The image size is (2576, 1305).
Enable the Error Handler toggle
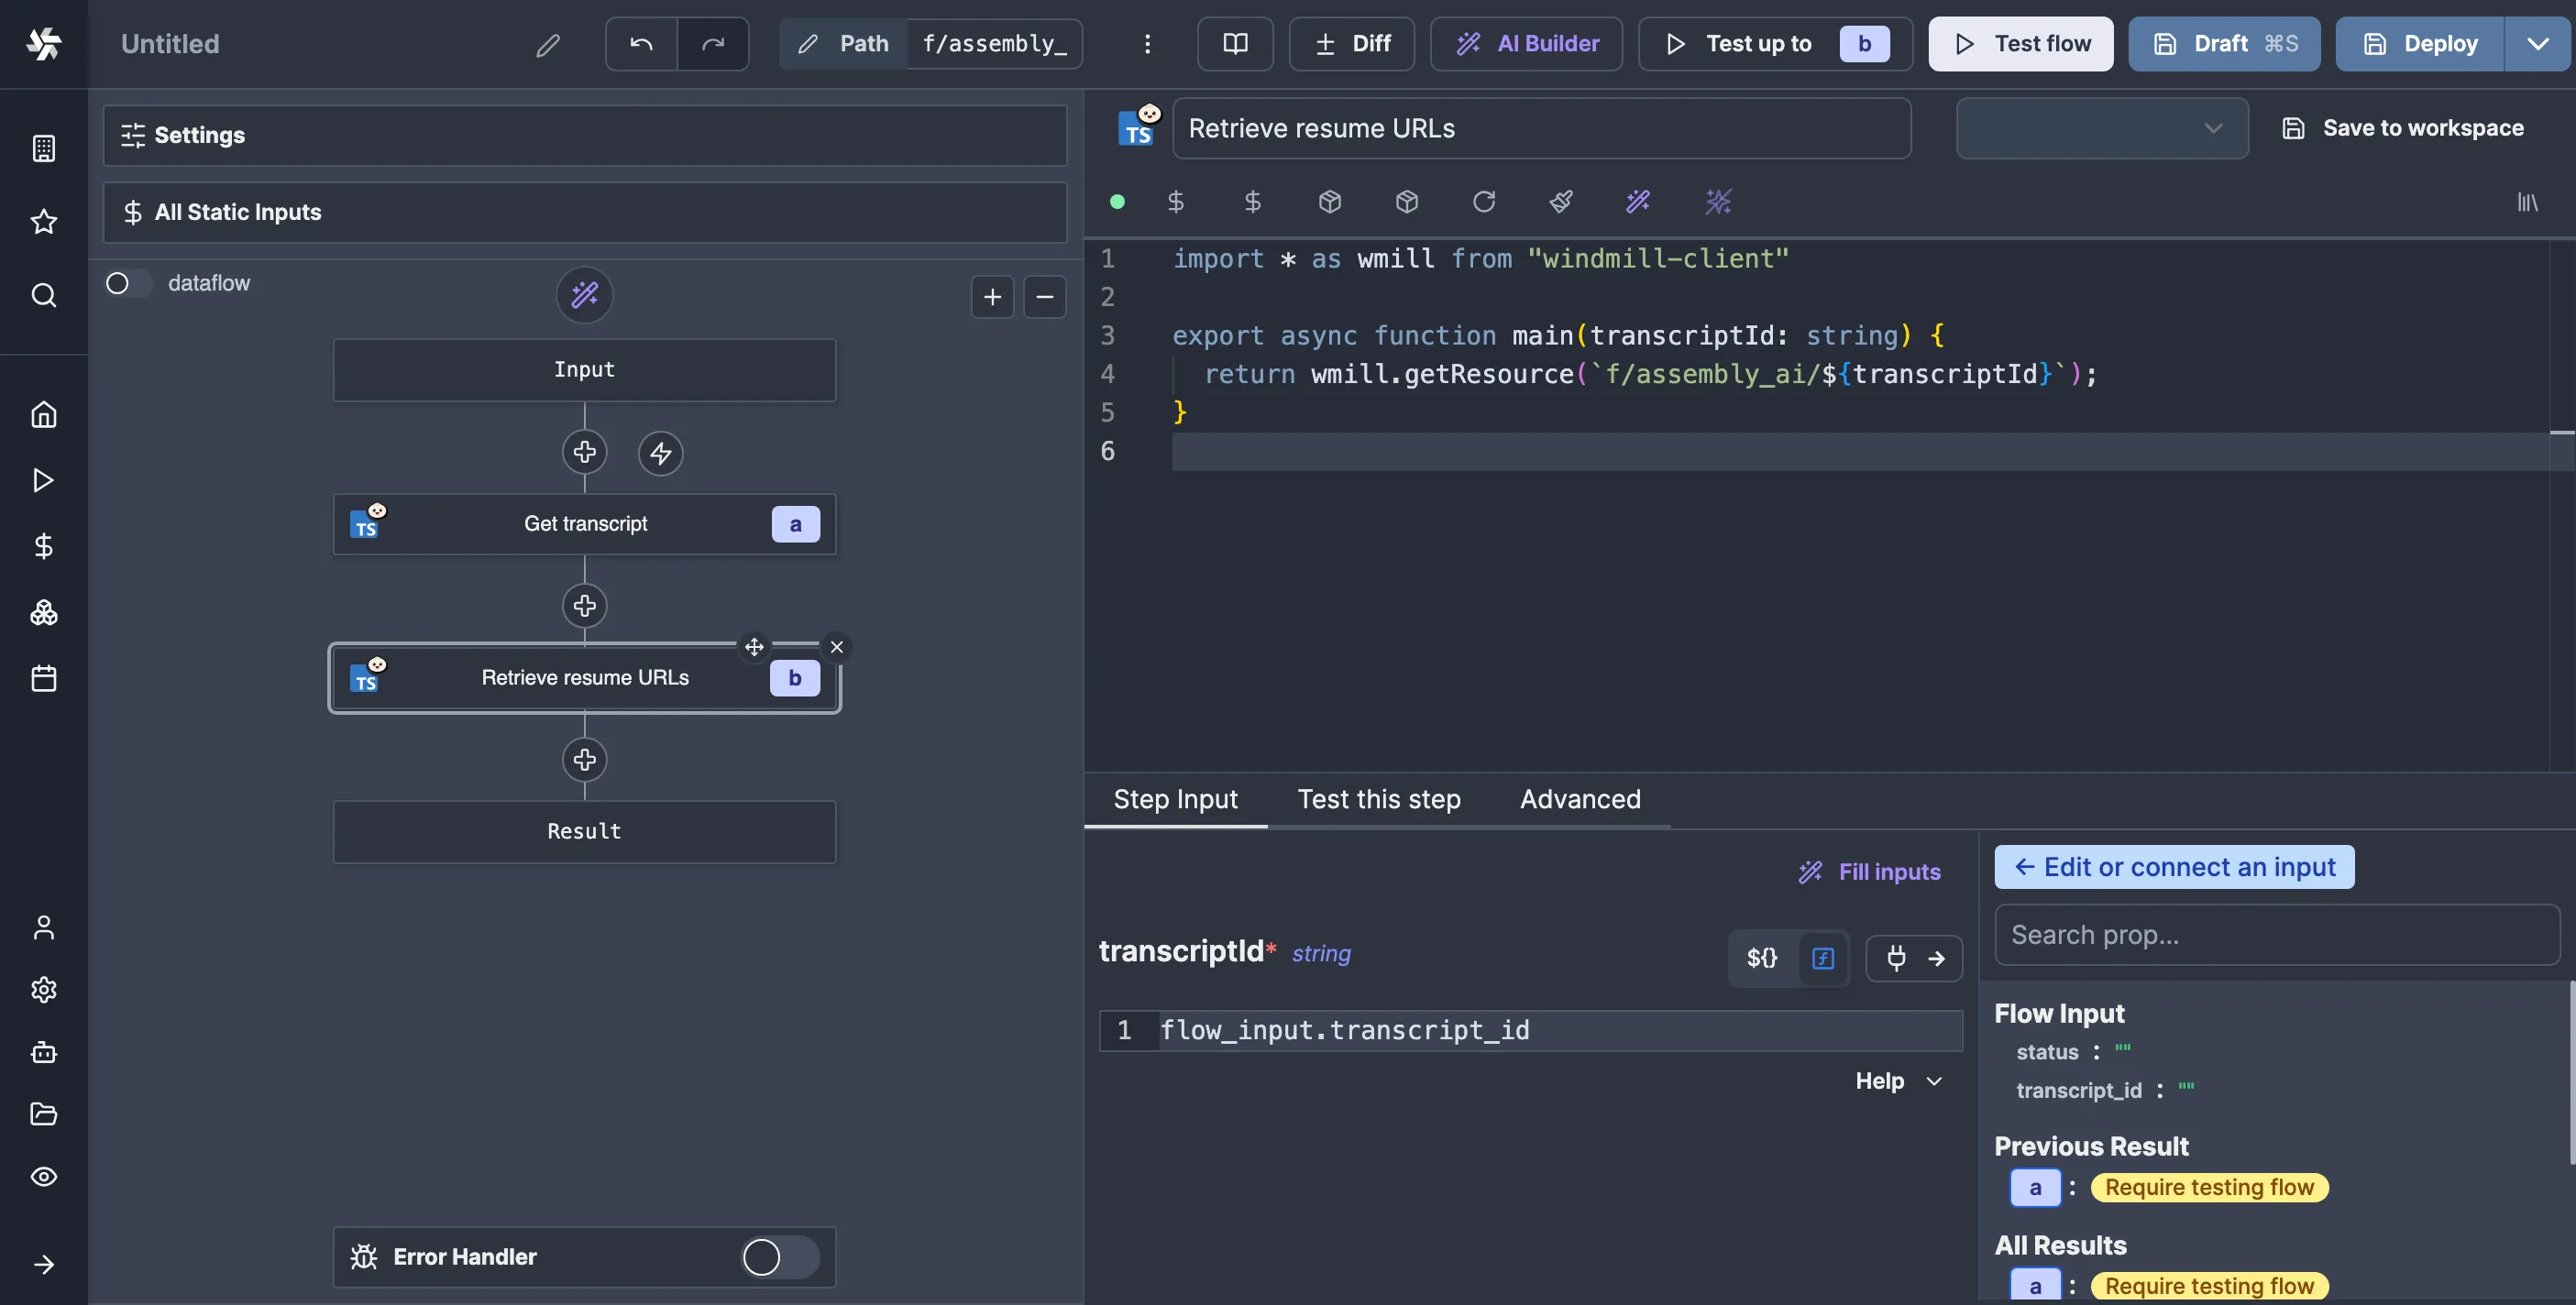point(779,1257)
